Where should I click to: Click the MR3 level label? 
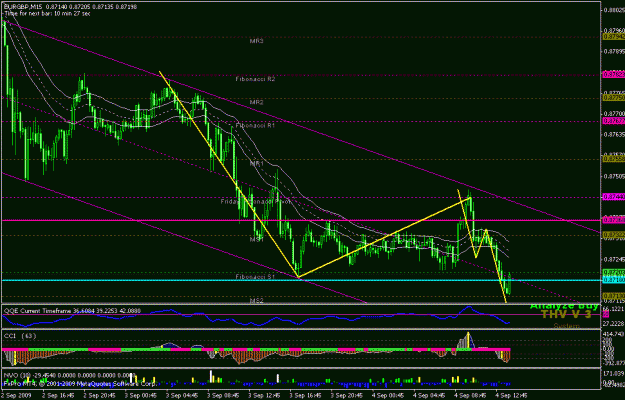[x=256, y=41]
